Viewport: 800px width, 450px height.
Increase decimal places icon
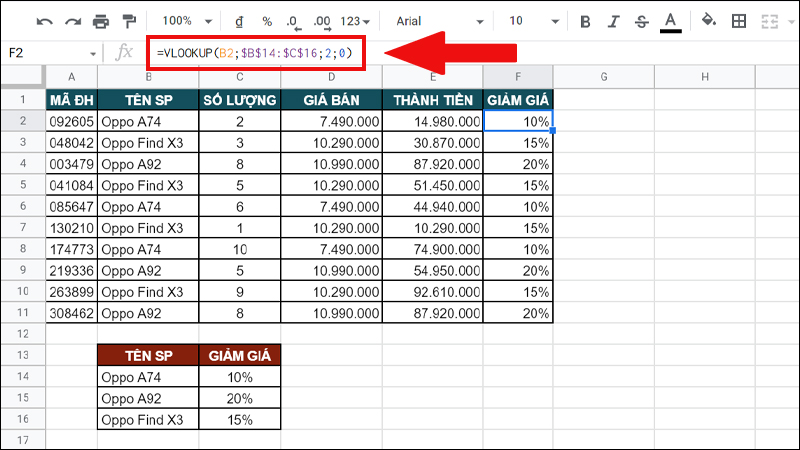click(x=322, y=22)
